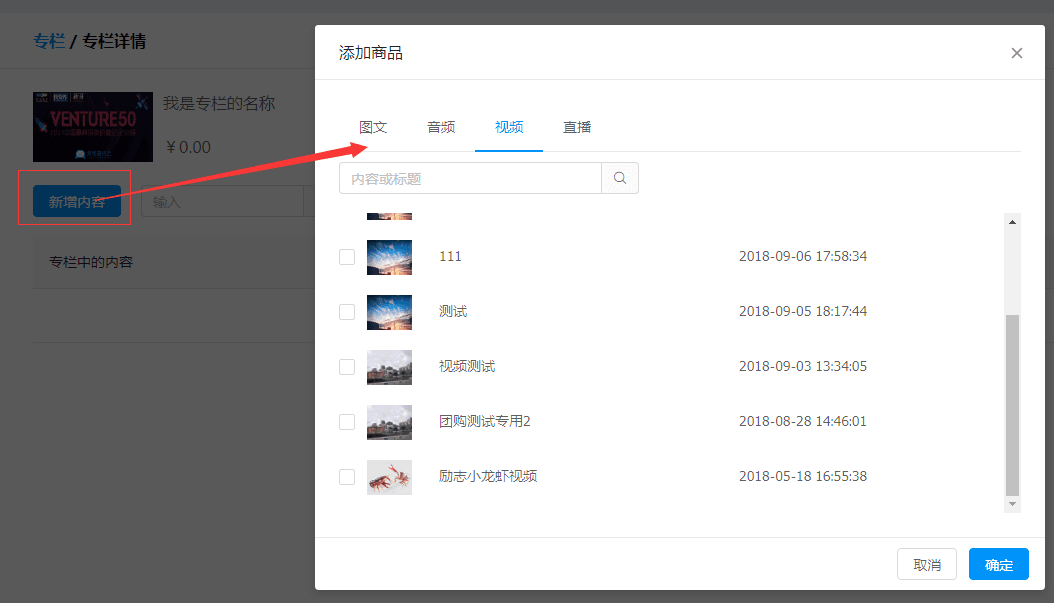Image resolution: width=1054 pixels, height=603 pixels.
Task: Check the box for item 111
Action: pos(347,257)
